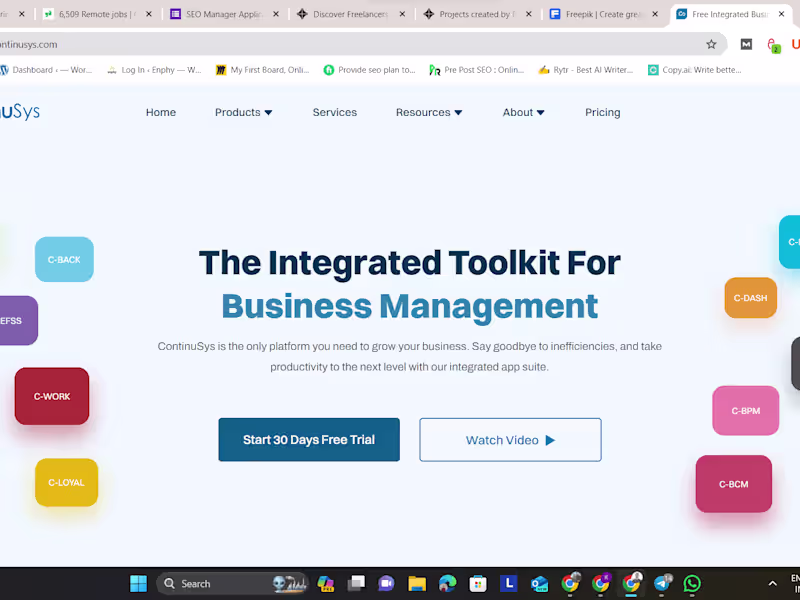Click the Watch Video button
This screenshot has height=600, width=800.
click(x=510, y=439)
